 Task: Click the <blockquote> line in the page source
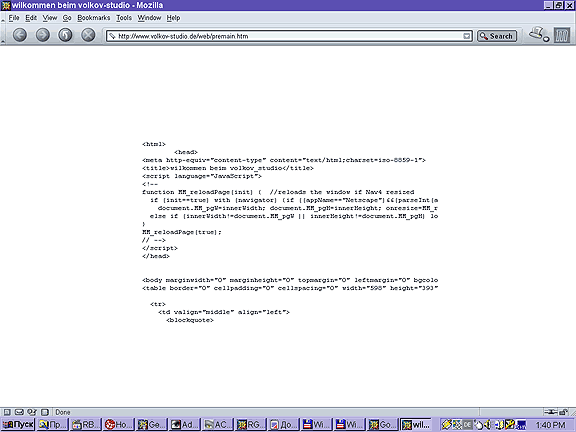[x=190, y=320]
